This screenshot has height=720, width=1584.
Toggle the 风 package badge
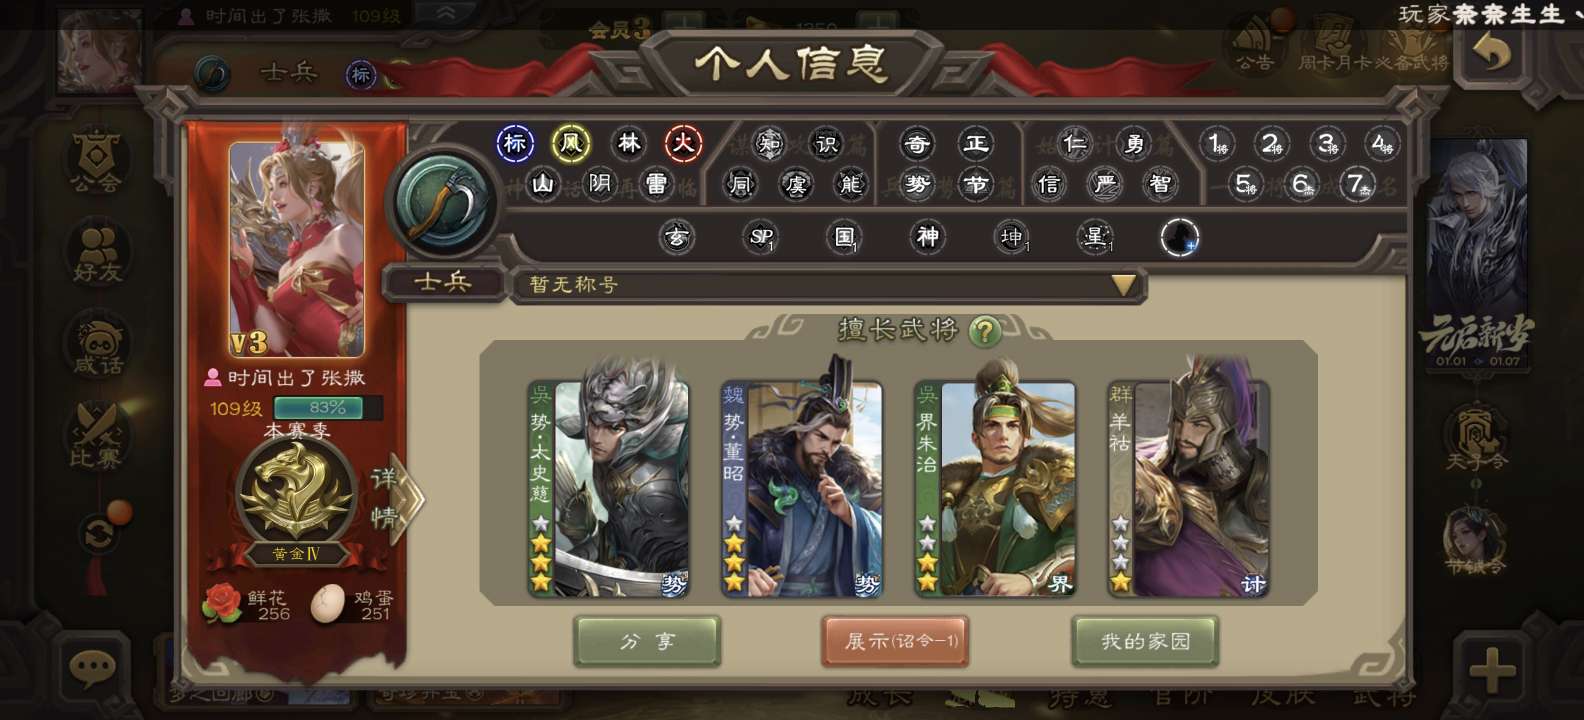tap(571, 144)
